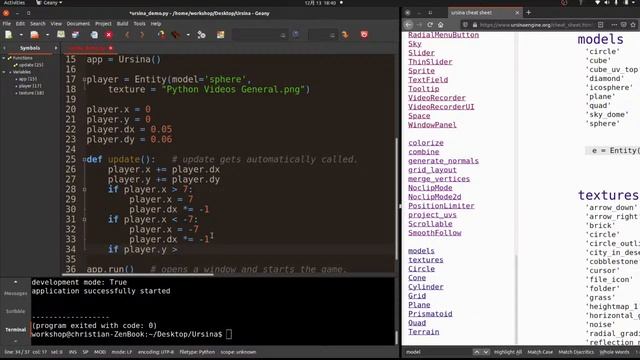
Task: Click the Geany toolbar search text field
Action: click(x=259, y=35)
